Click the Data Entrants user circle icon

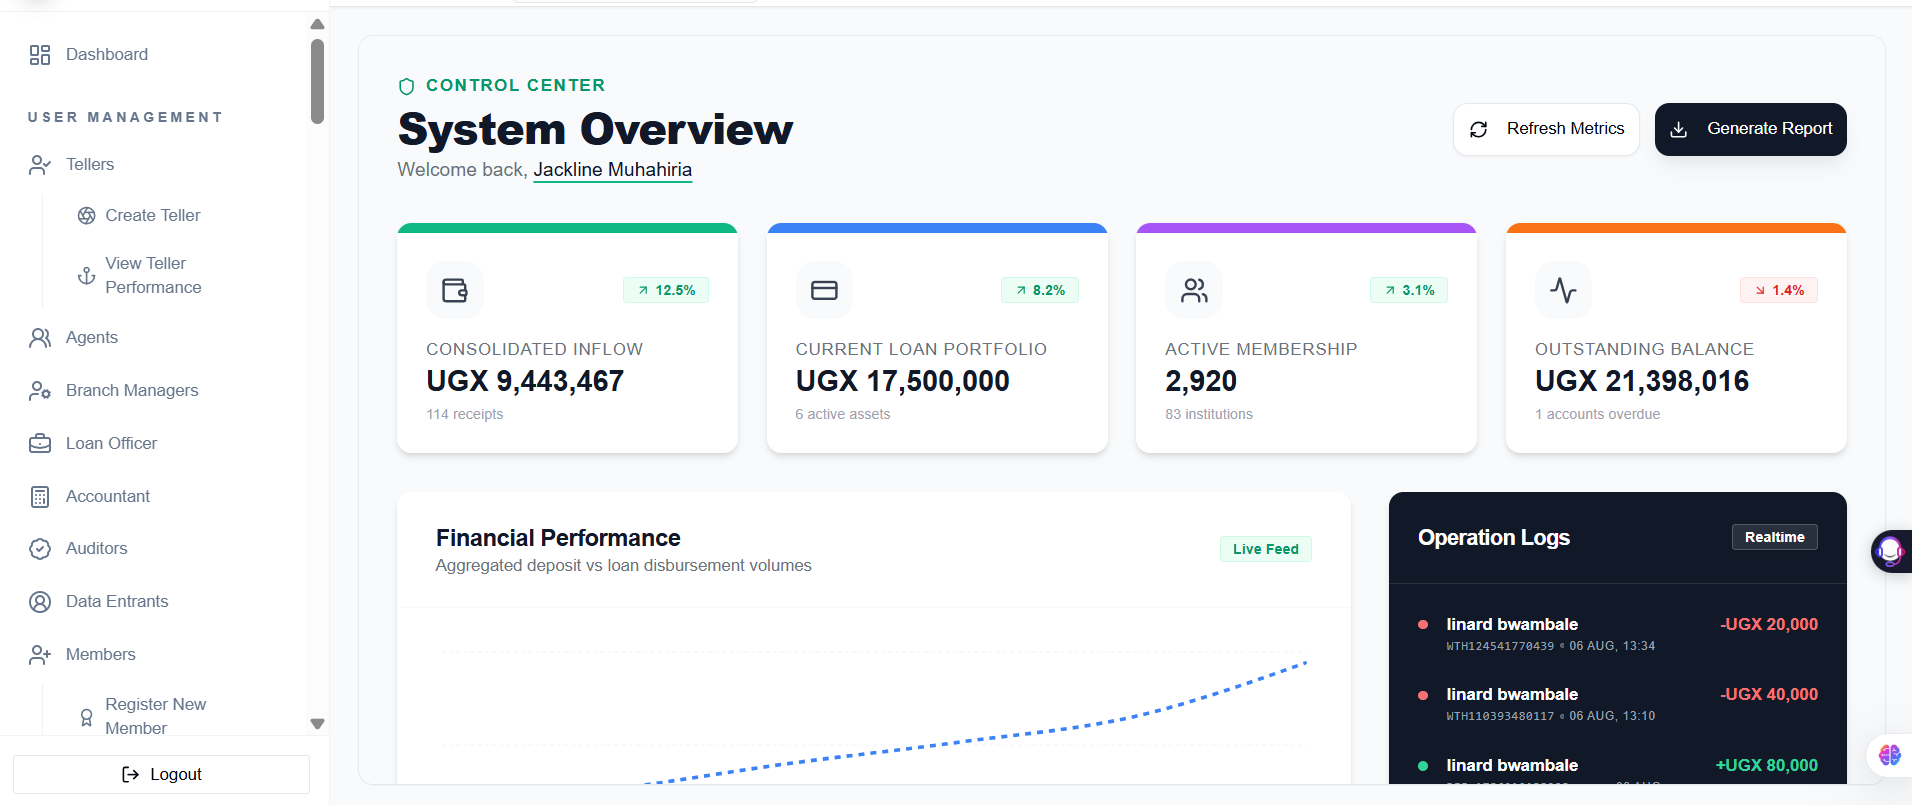40,602
